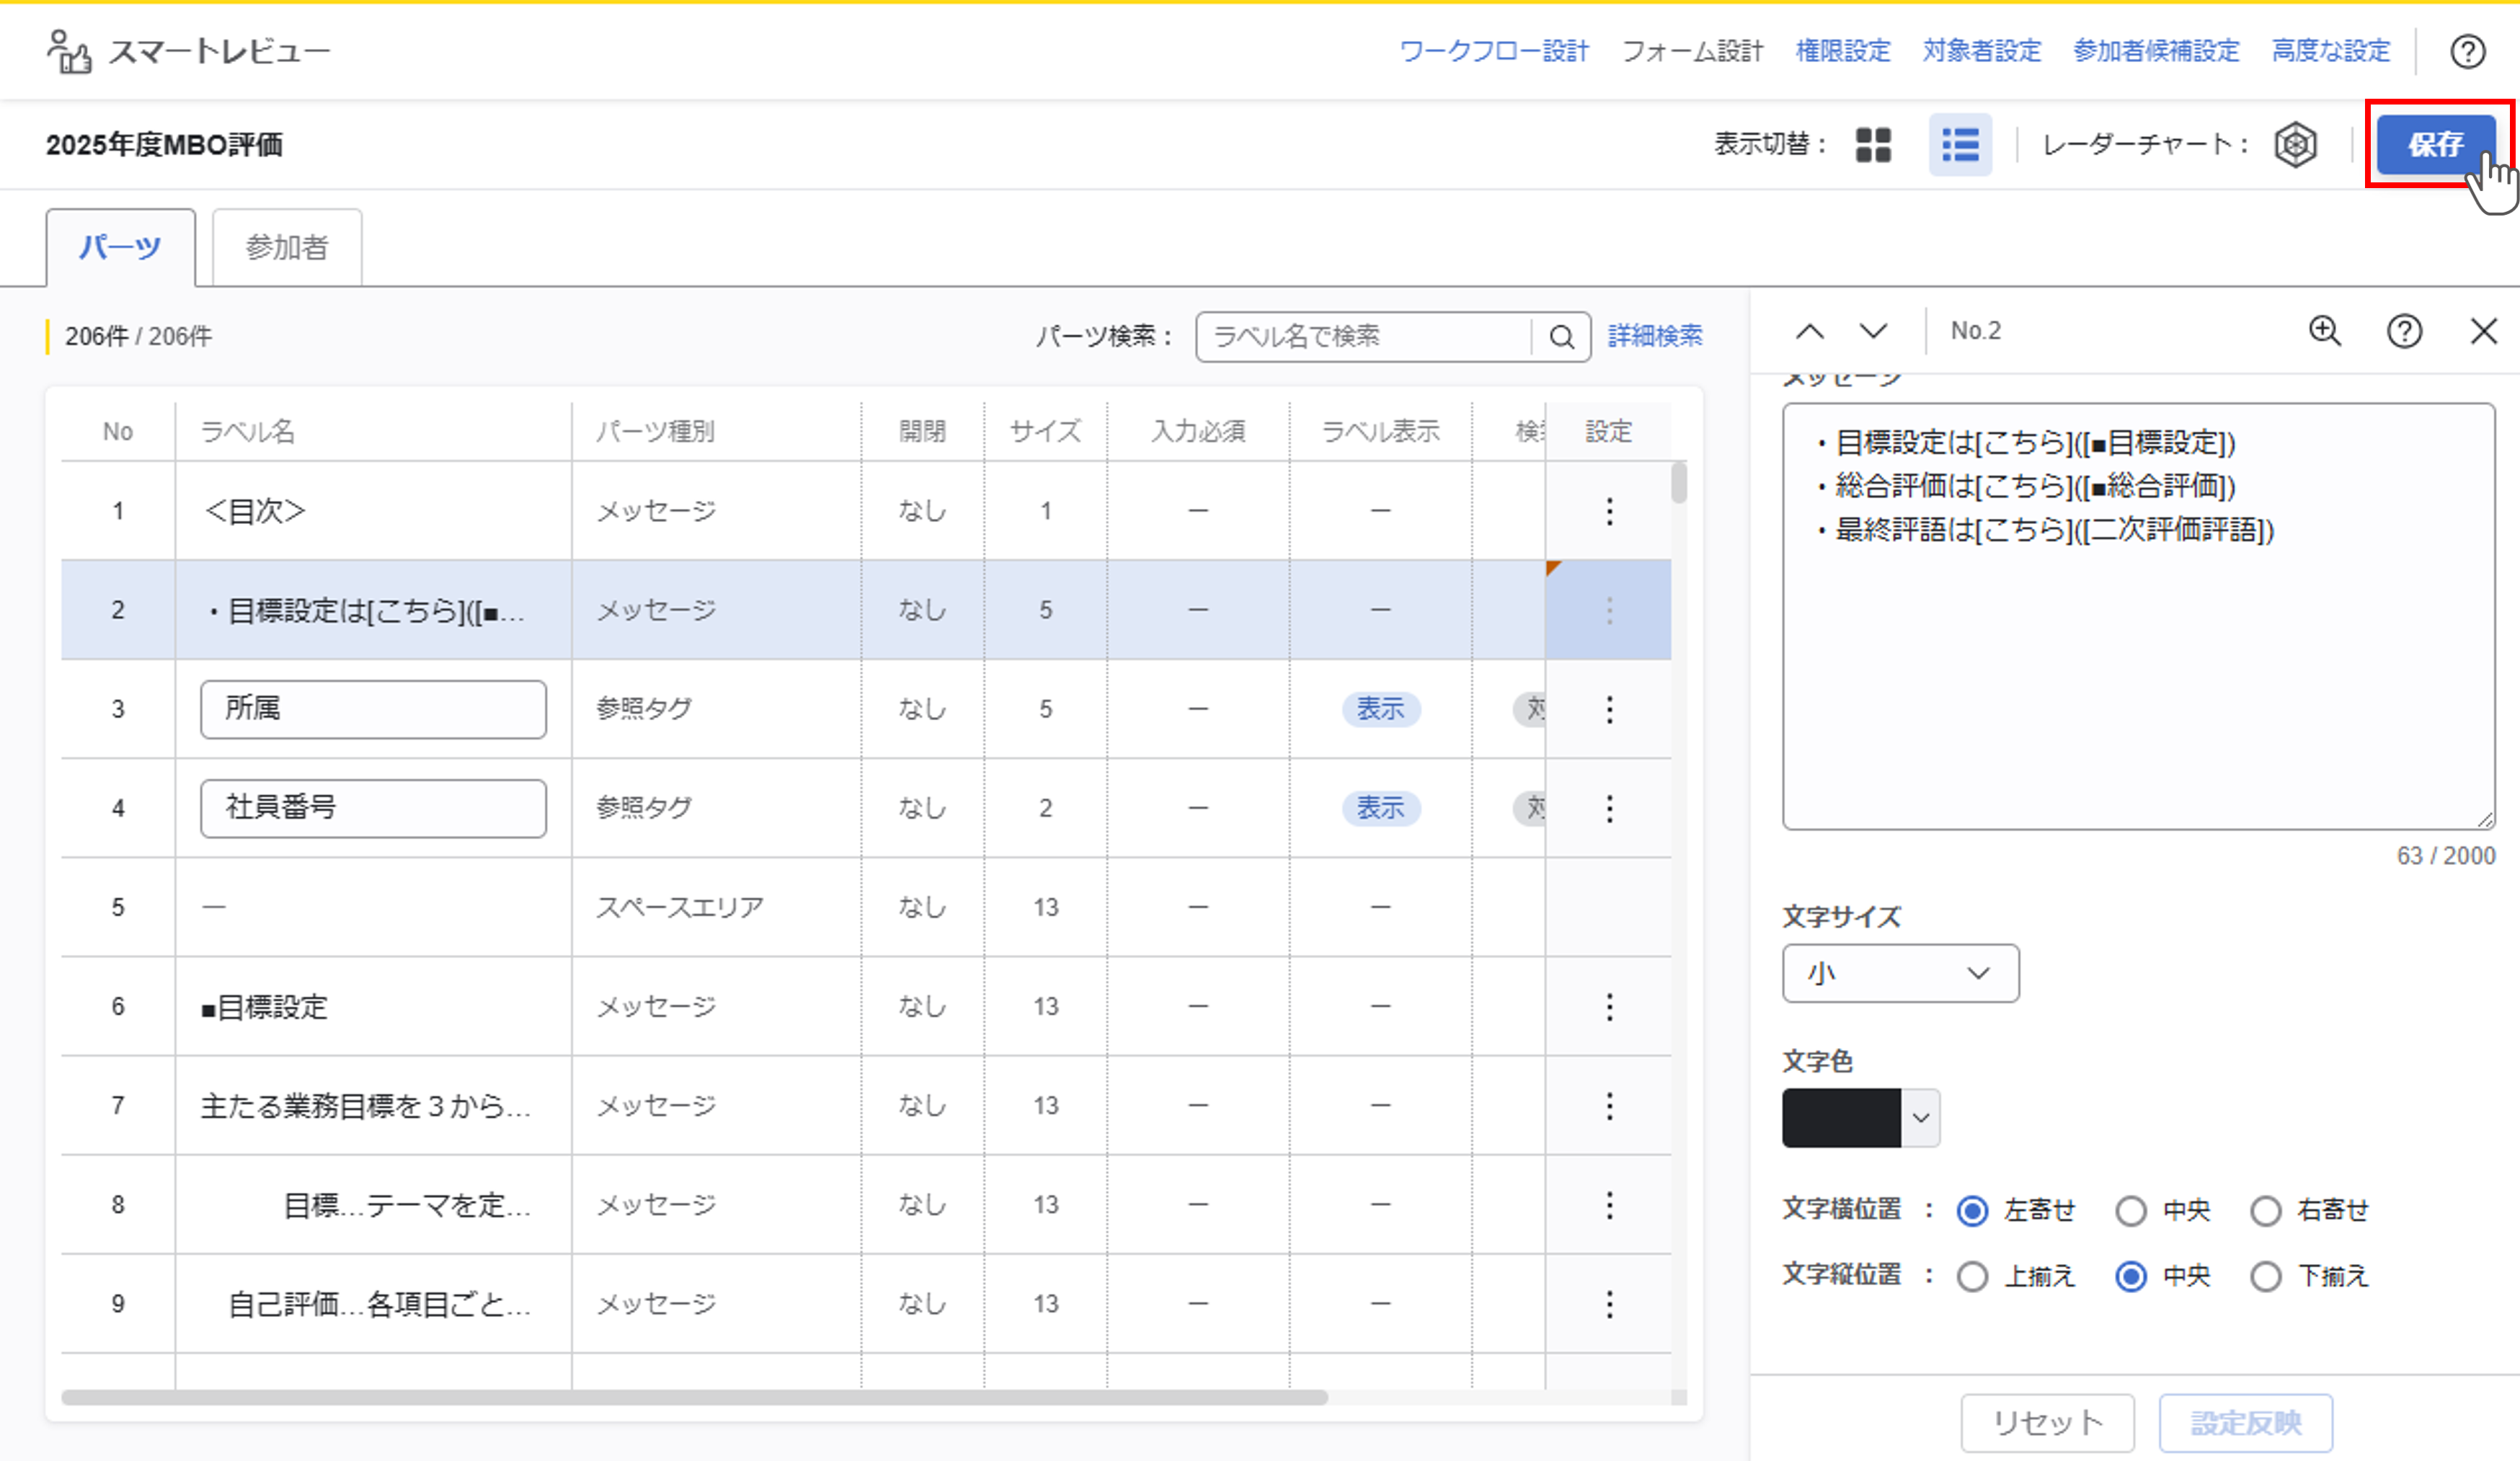
Task: Open help from top-right question icon
Action: 2467,51
